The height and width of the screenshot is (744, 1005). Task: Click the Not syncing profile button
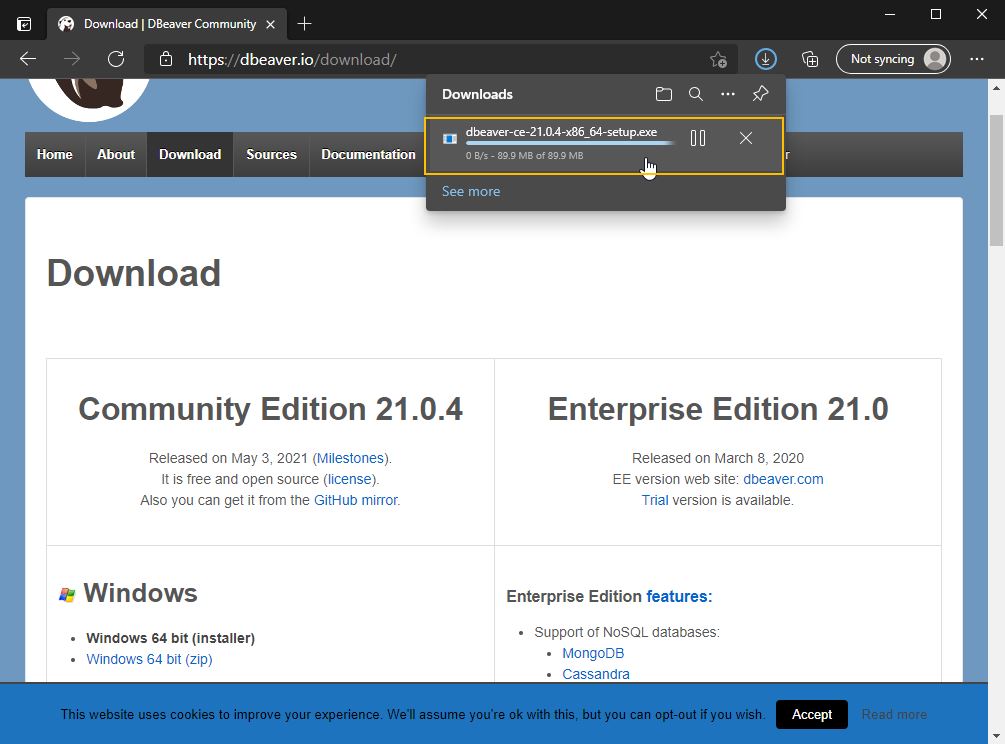click(x=892, y=59)
